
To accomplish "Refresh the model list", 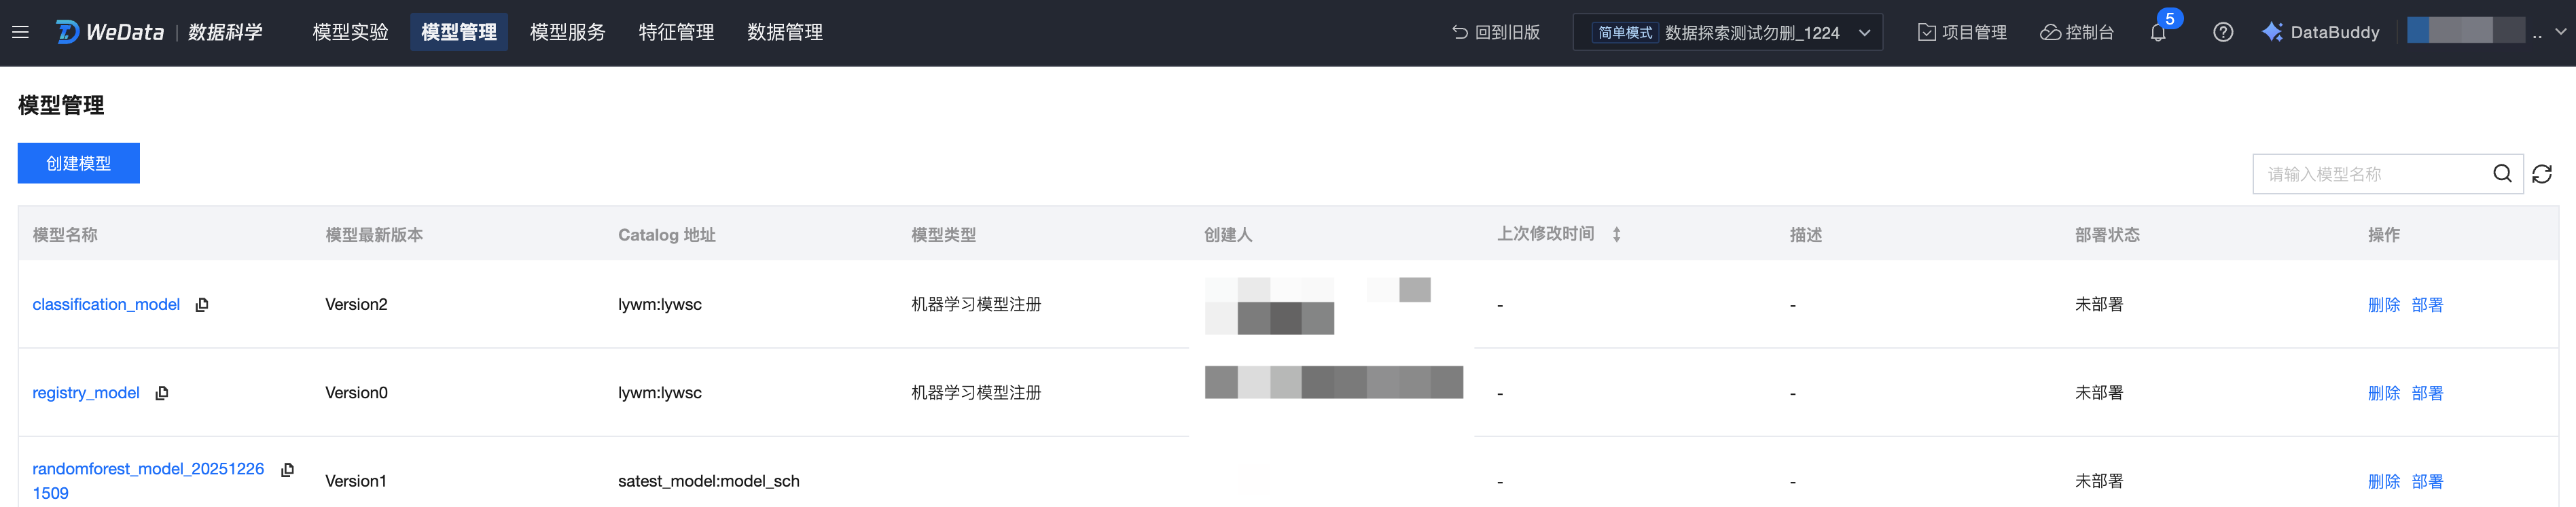I will coord(2542,174).
